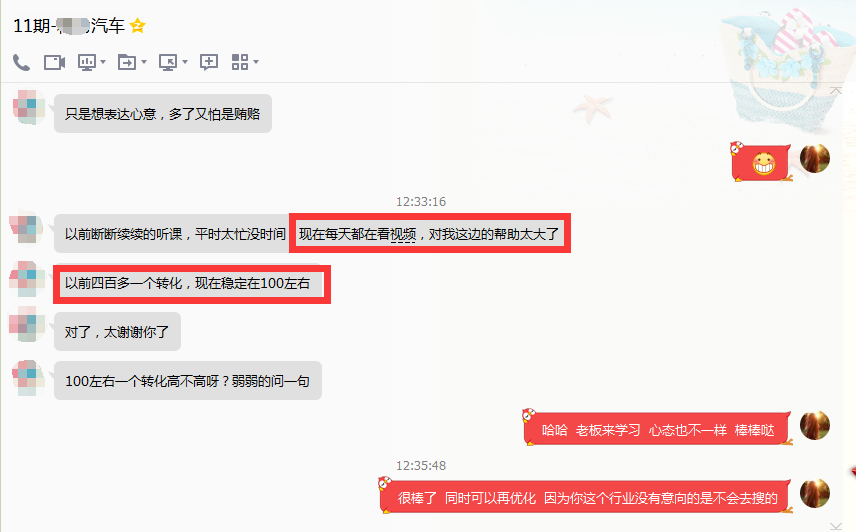Viewport: 856px width, 532px height.
Task: Toggle the gold star next to contact name
Action: coord(138,26)
